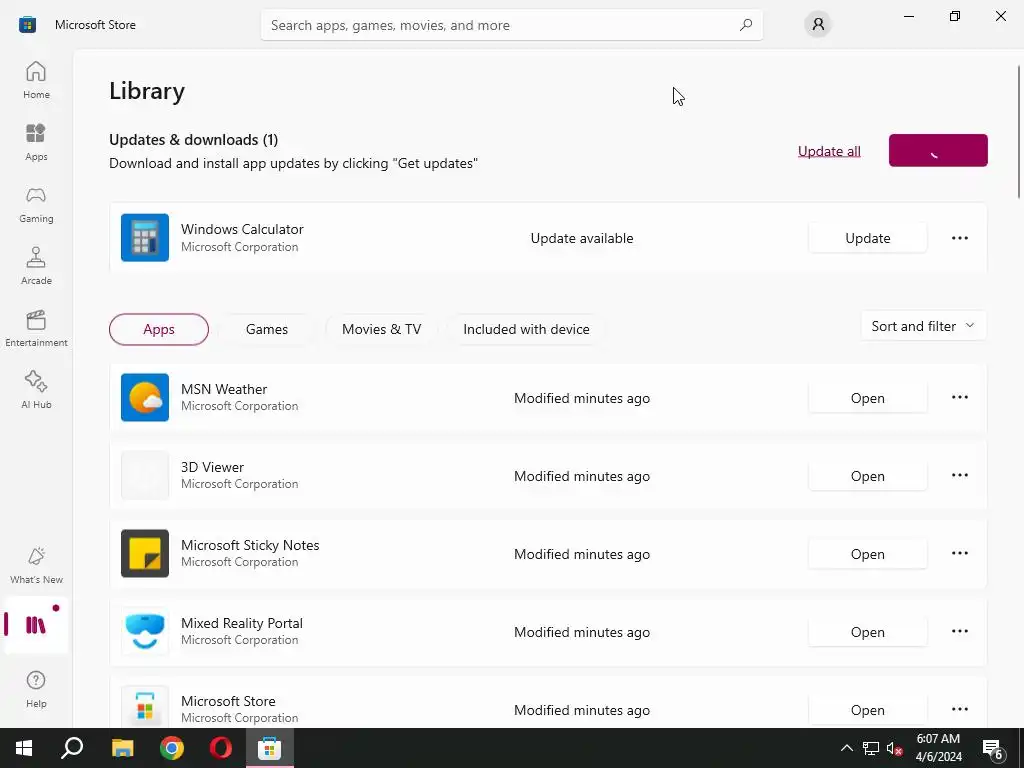Click the vertical scrollbar thumb

tap(1019, 131)
